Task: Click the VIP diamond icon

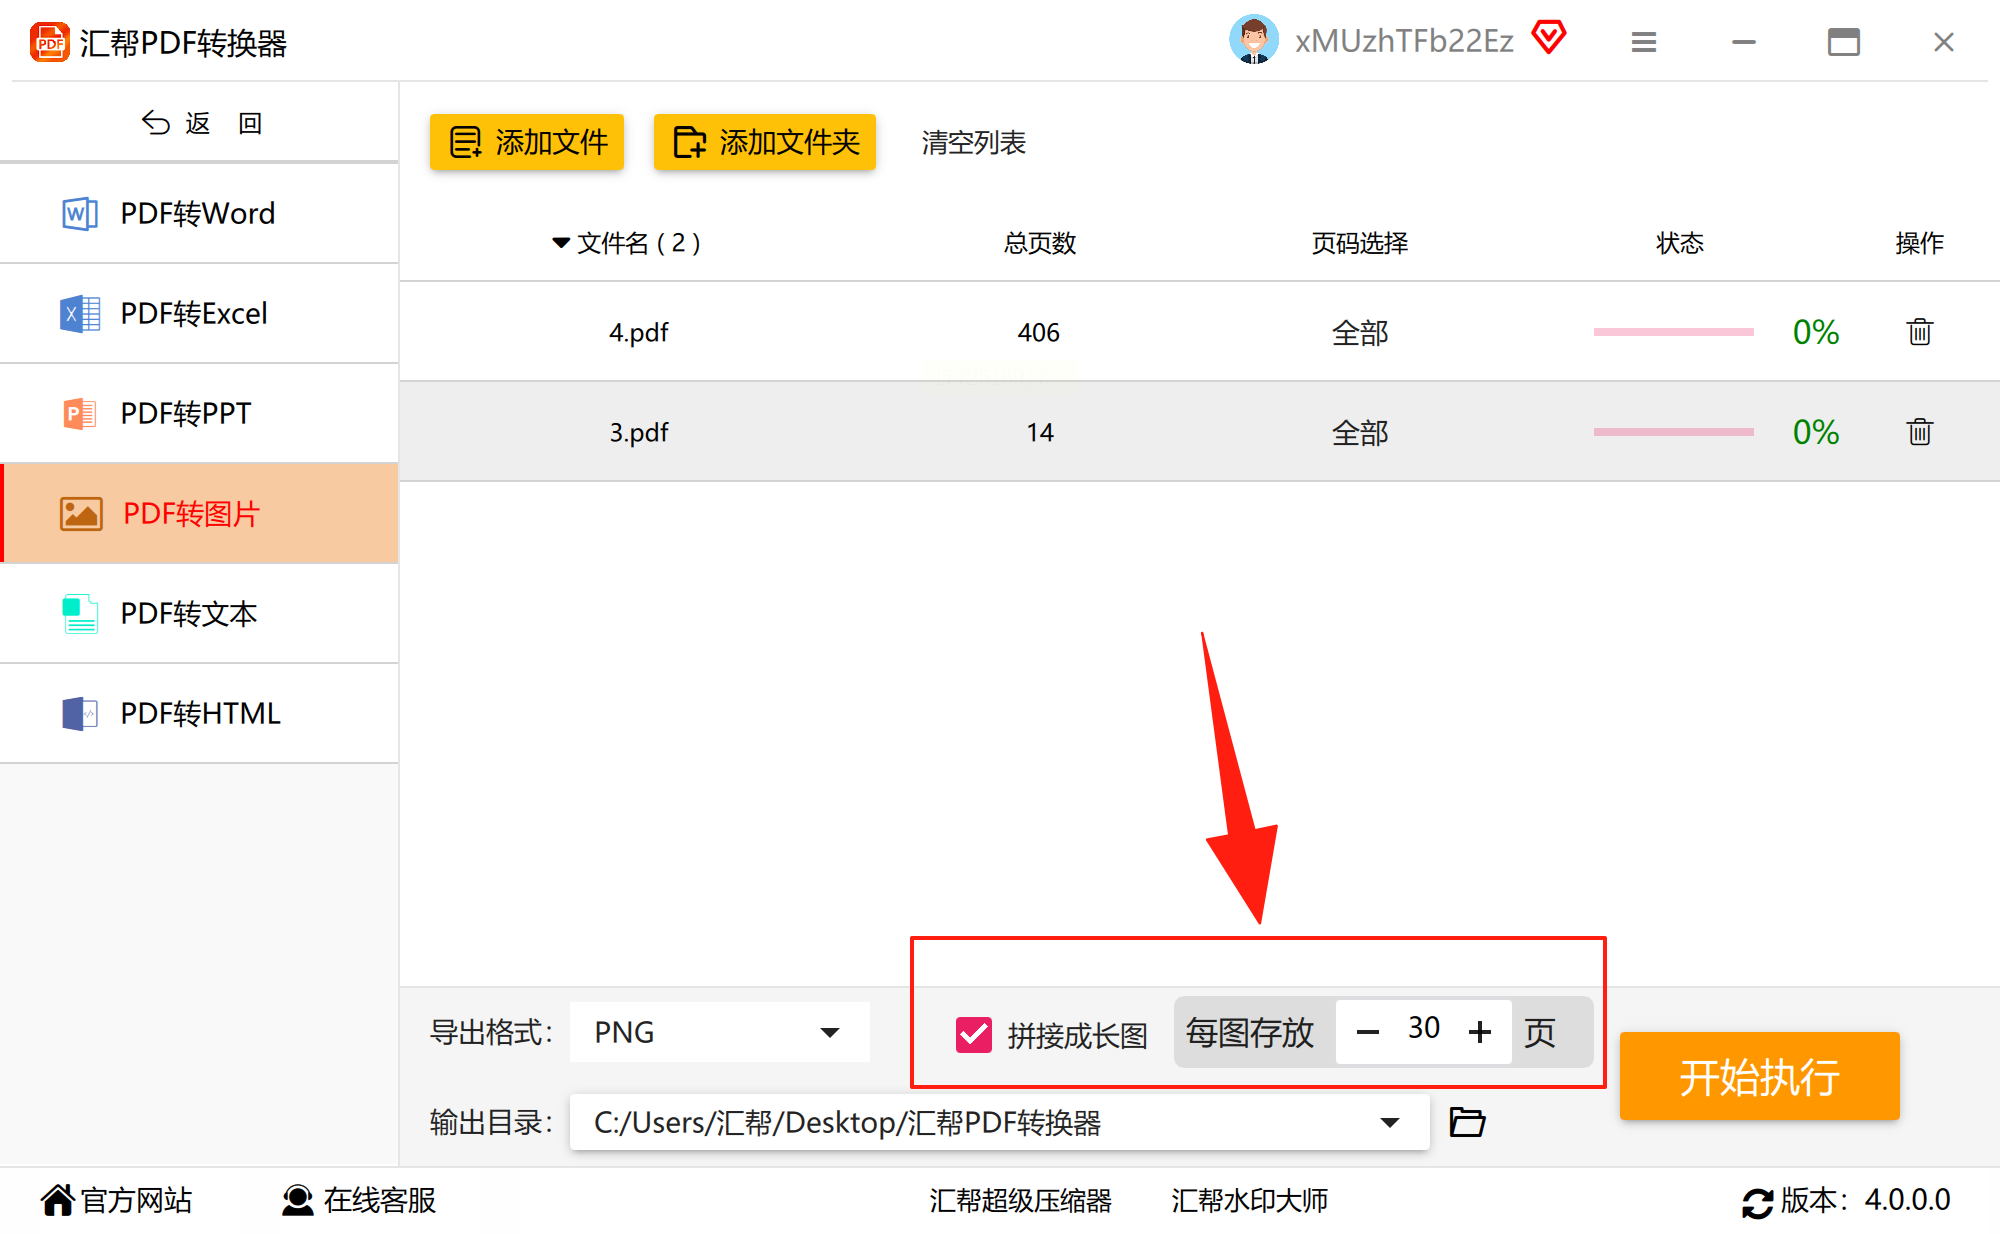Action: coord(1549,38)
